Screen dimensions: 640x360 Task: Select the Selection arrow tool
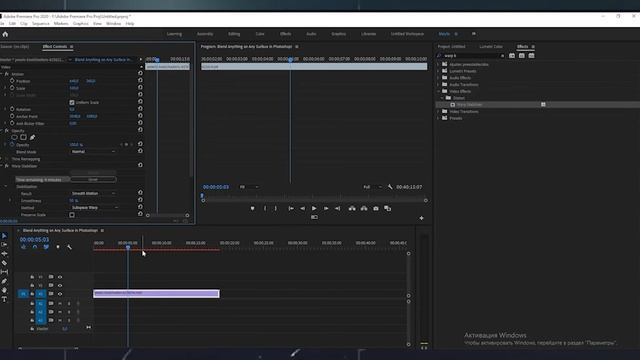pyautogui.click(x=4, y=236)
